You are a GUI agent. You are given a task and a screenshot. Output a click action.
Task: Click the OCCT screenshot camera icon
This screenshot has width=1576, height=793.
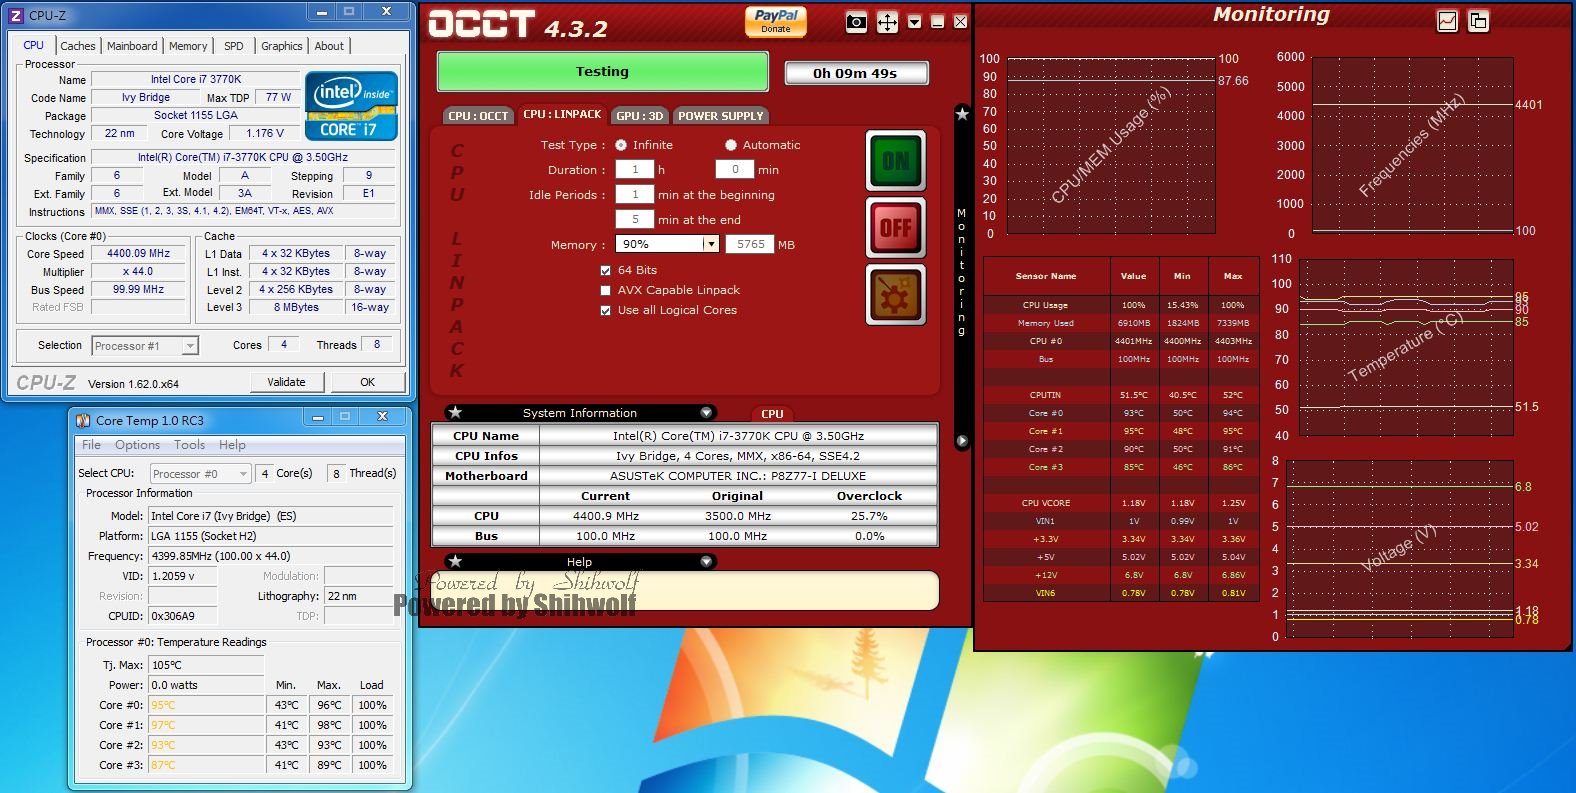856,22
